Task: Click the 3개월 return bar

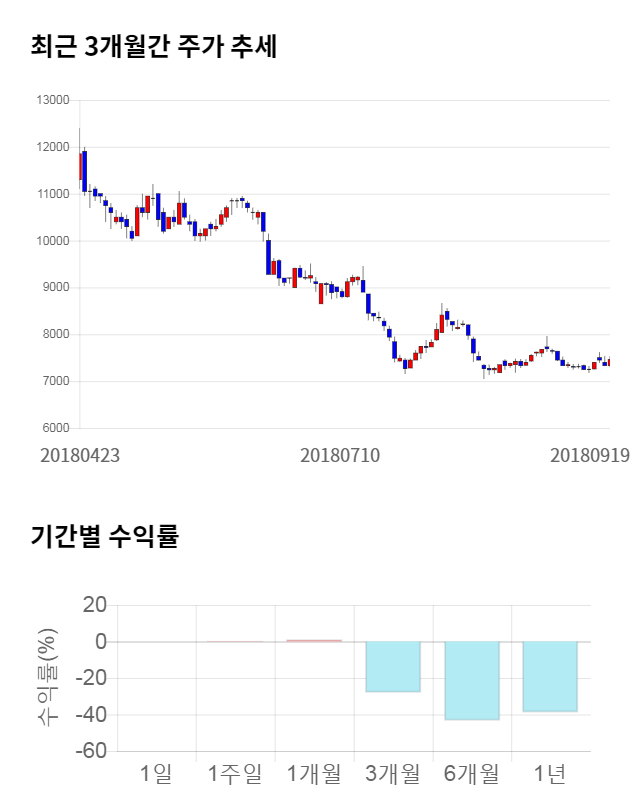Action: (393, 666)
